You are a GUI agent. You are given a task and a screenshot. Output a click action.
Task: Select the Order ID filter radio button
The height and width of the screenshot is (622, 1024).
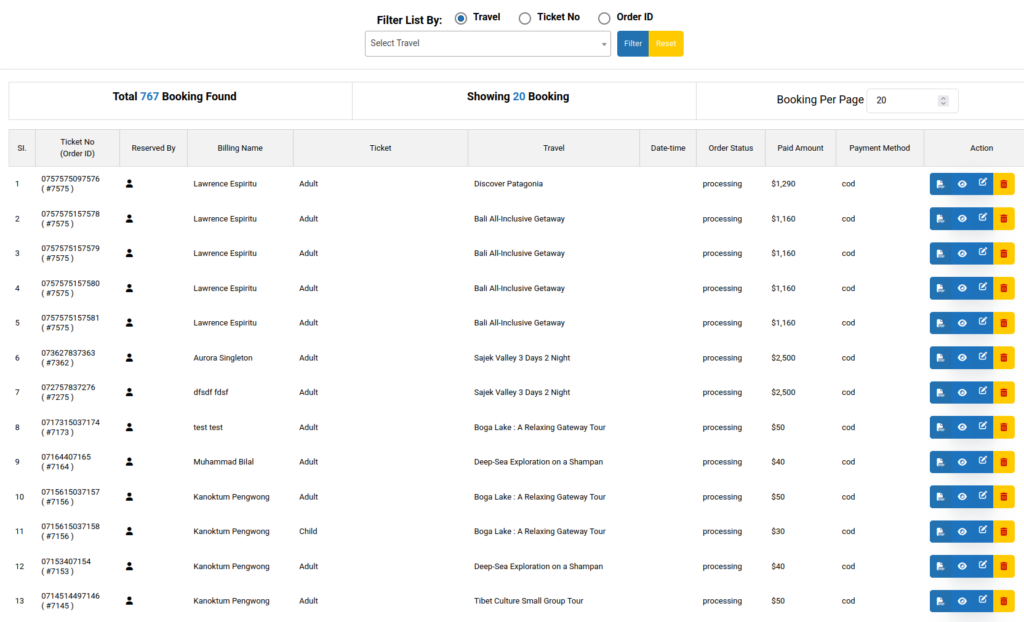(604, 18)
